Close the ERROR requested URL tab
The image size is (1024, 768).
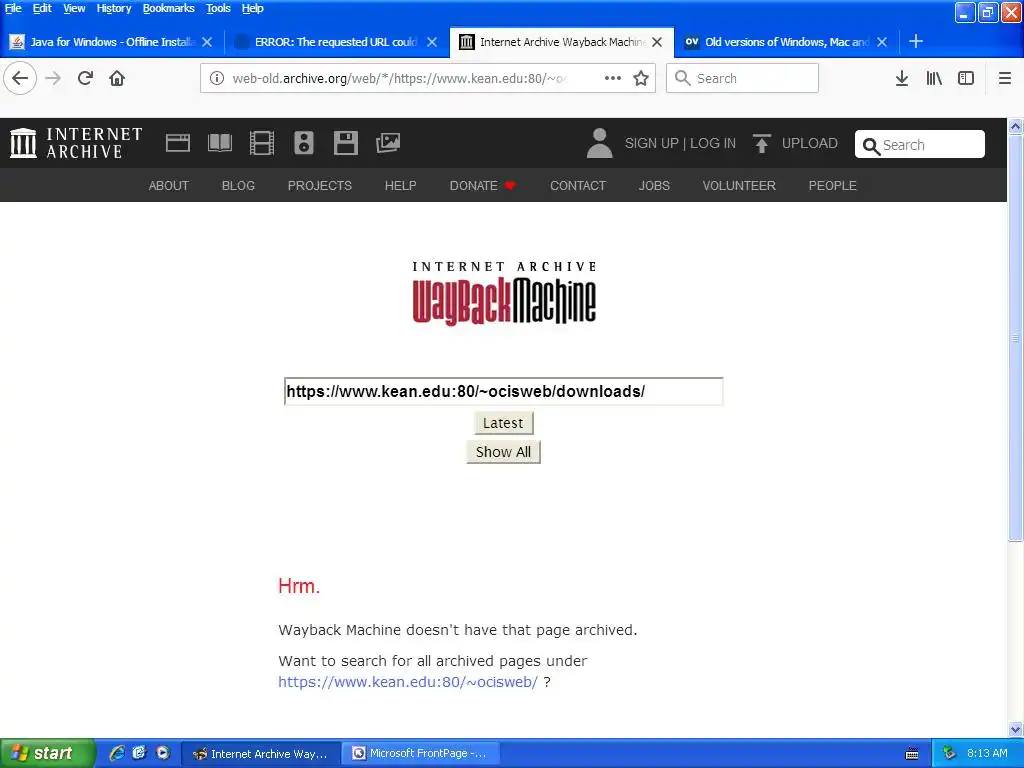432,42
